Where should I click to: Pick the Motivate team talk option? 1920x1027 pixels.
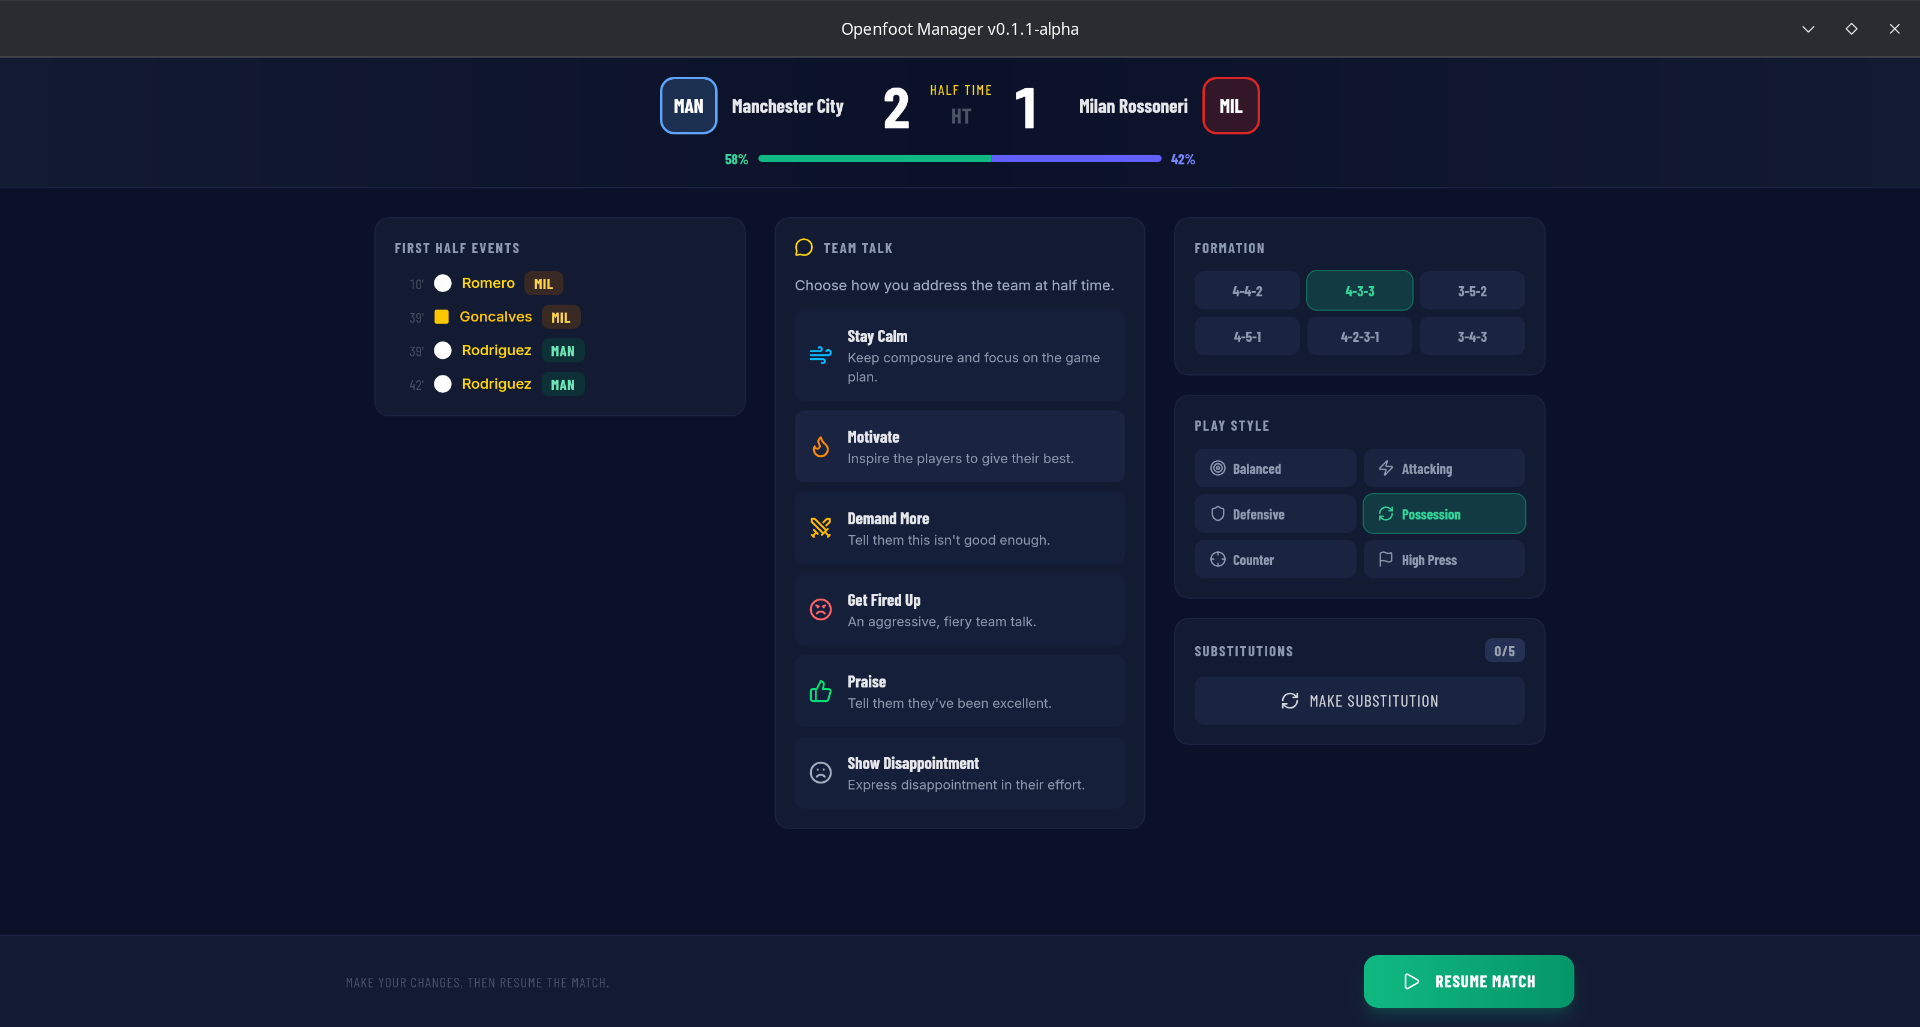click(960, 447)
